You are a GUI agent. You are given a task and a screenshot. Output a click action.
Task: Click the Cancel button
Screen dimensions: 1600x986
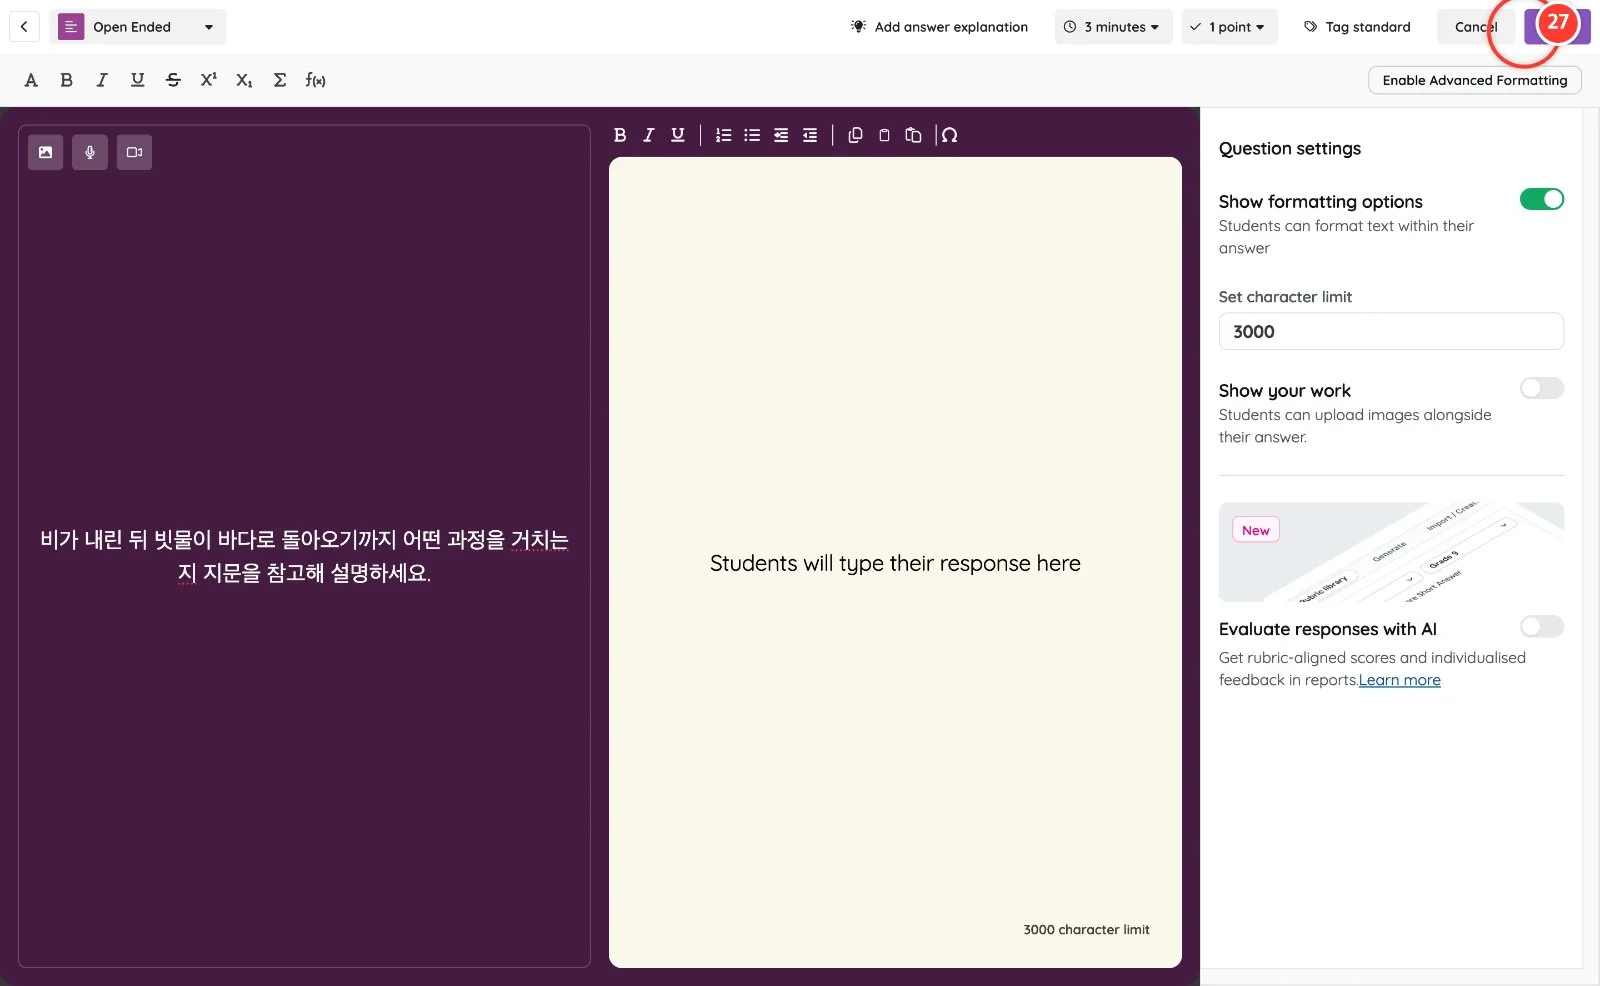(x=1475, y=27)
